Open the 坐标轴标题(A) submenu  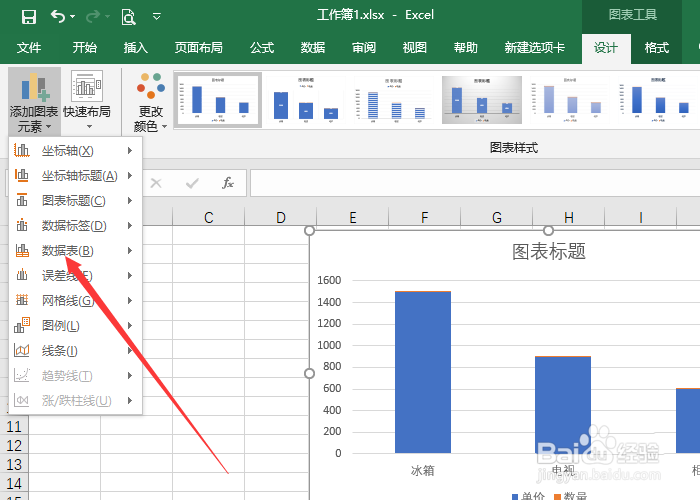(75, 176)
